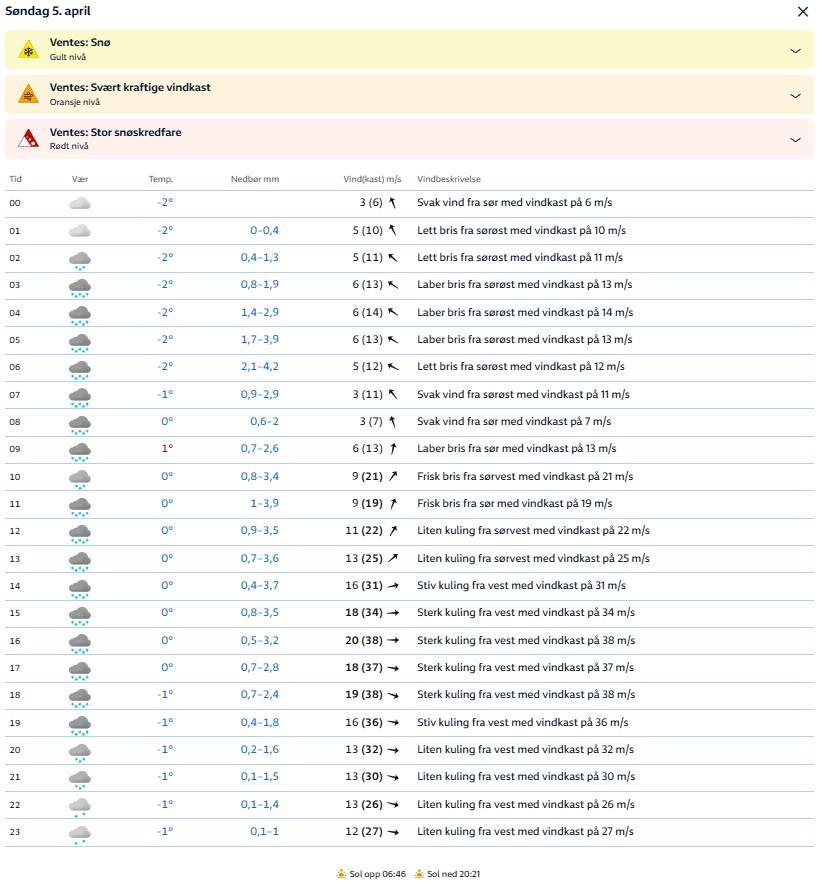Viewport: 822px width, 884px height.
Task: Click the sunset icon beside Sol ned
Action: (x=419, y=874)
